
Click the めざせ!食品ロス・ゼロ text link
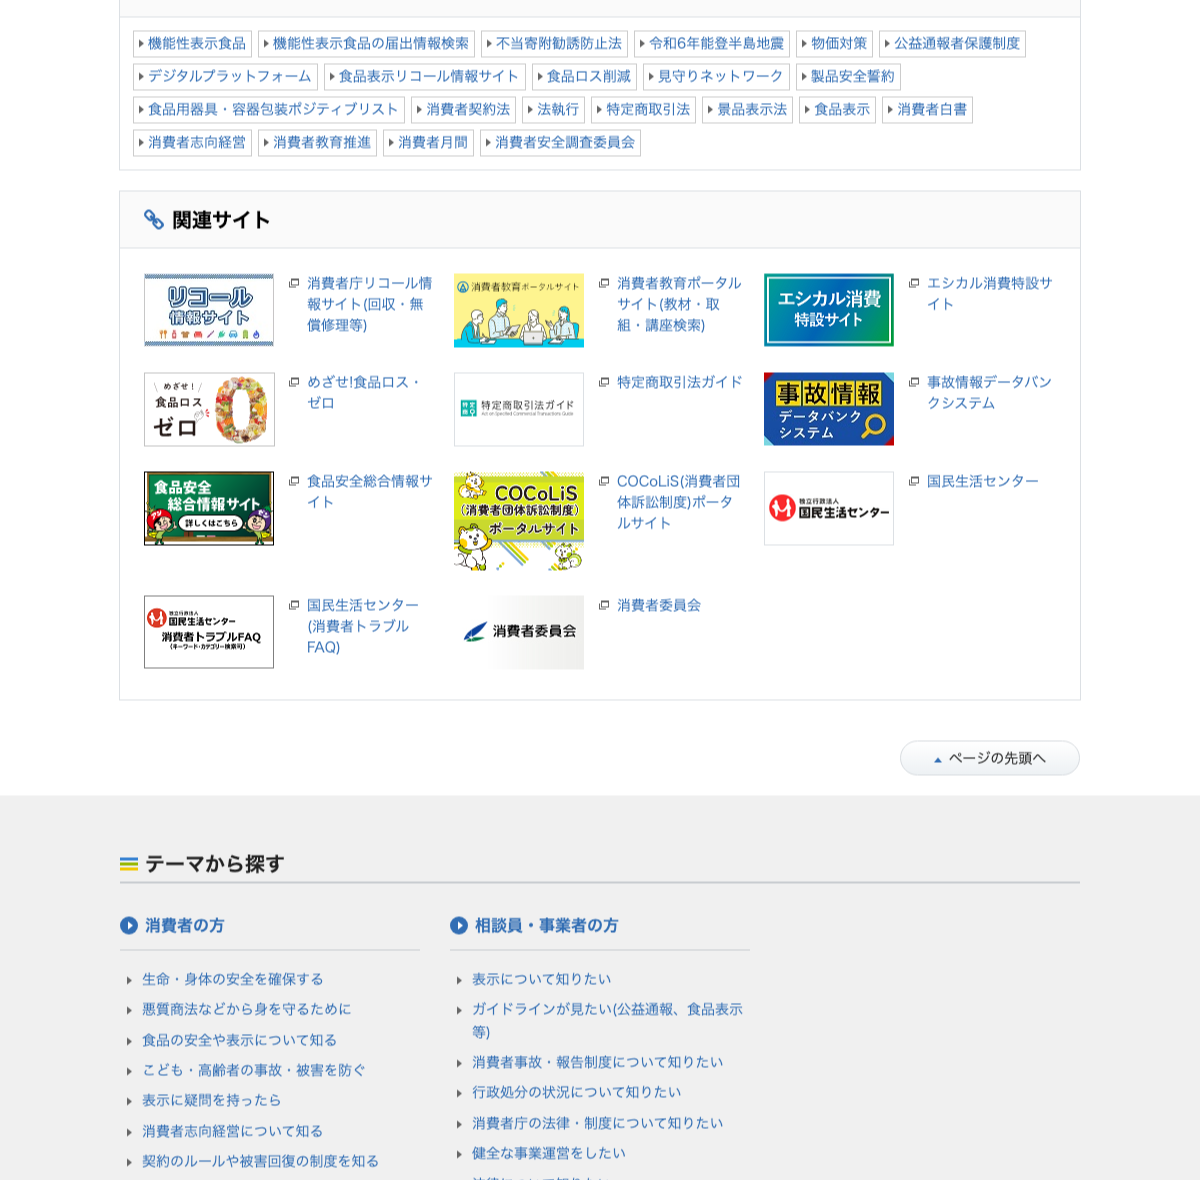coord(365,392)
